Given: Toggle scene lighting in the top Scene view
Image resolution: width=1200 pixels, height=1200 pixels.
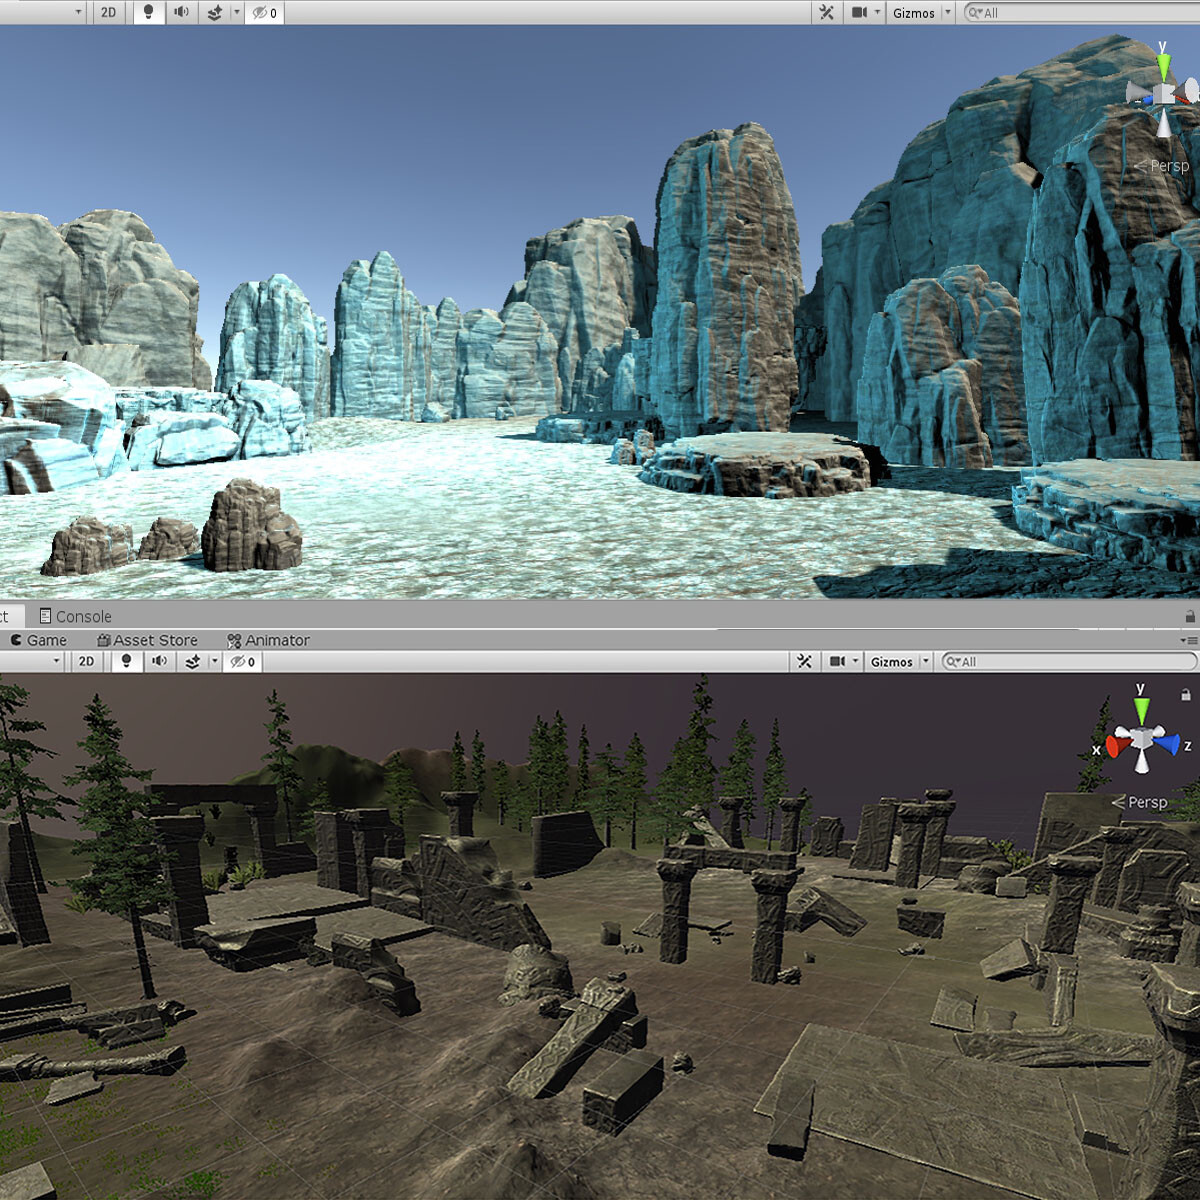Looking at the screenshot, I should pos(148,13).
